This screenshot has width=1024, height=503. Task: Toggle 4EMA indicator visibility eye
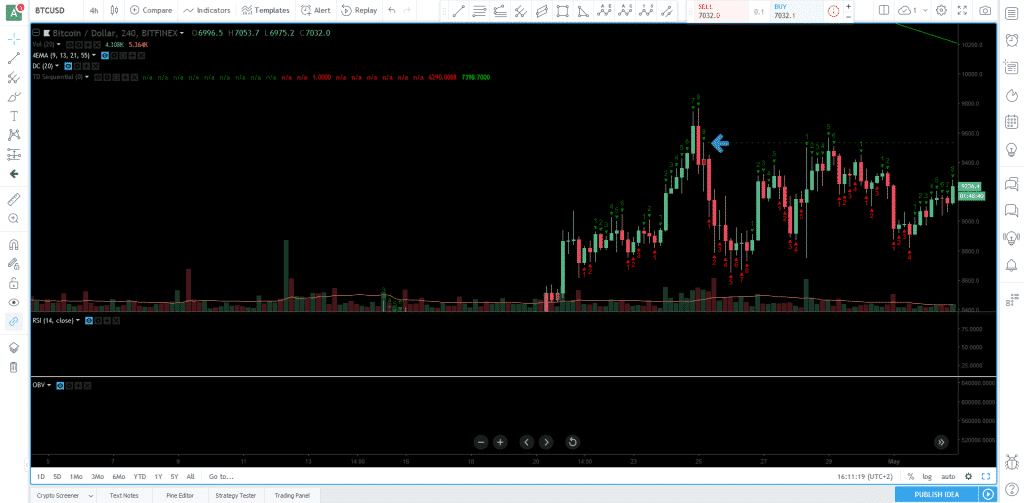tap(104, 56)
